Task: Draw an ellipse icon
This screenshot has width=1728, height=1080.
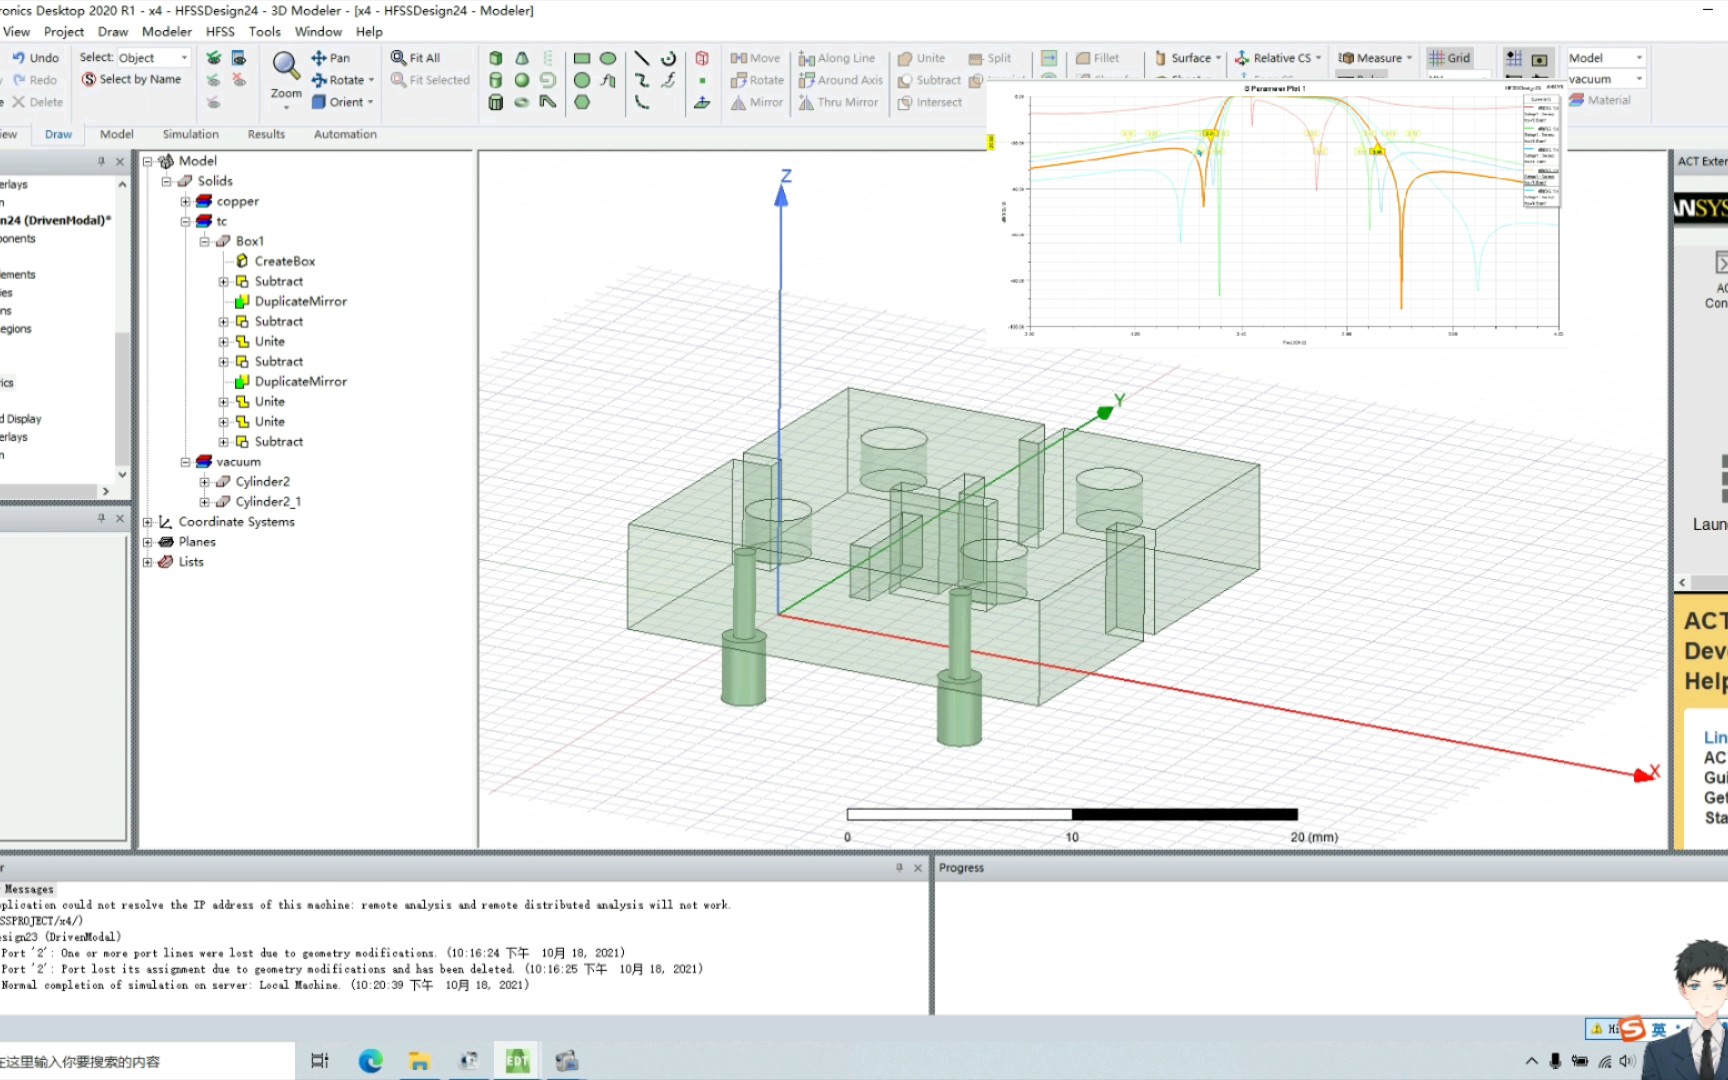Action: tap(608, 58)
